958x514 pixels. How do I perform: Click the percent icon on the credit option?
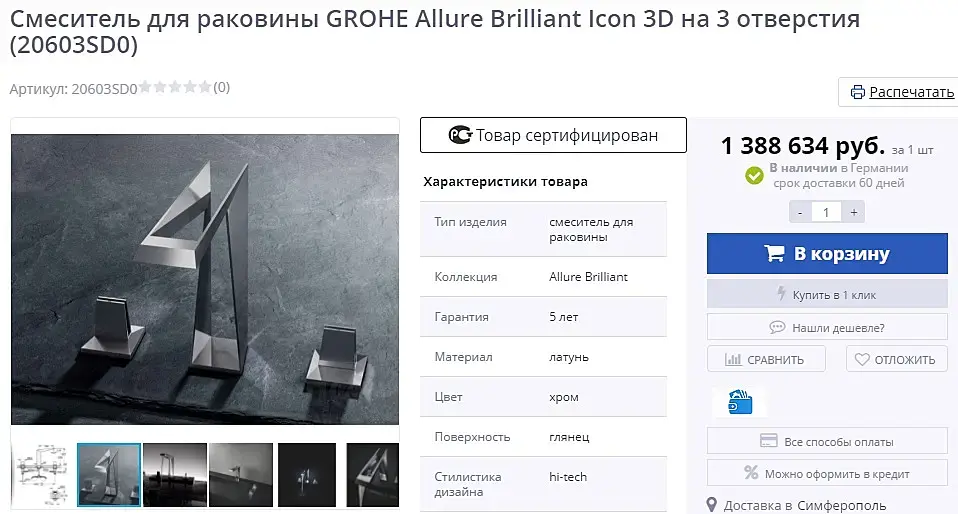tap(751, 472)
